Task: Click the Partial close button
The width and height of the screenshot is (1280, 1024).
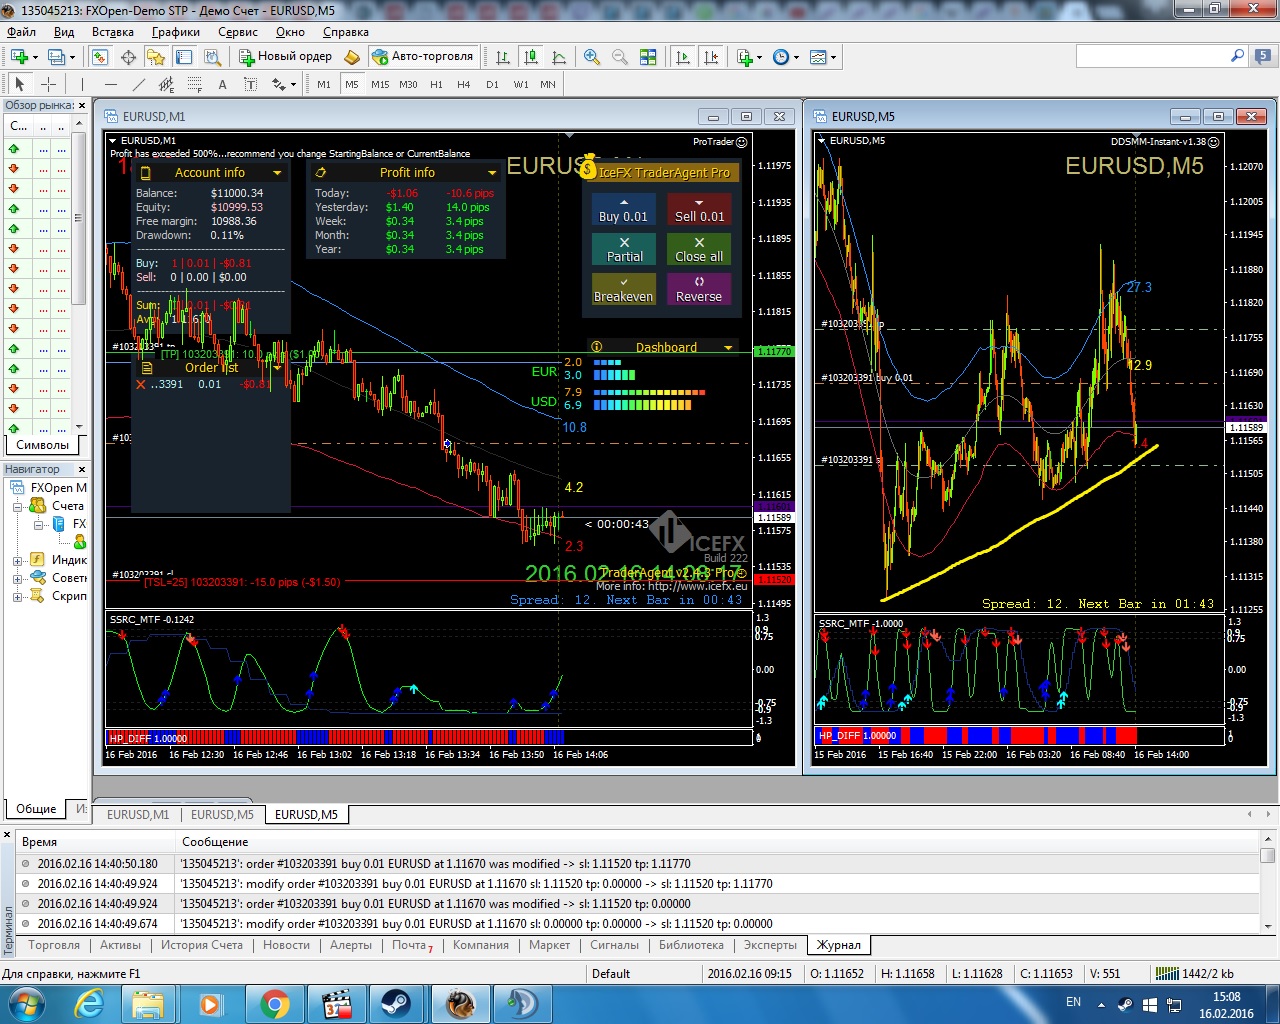Action: [x=623, y=249]
